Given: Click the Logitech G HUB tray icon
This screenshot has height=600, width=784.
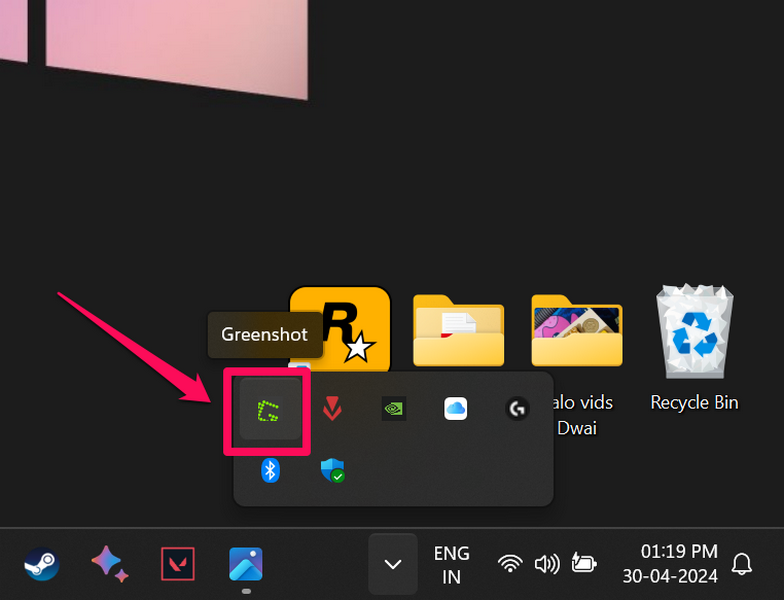Looking at the screenshot, I should pos(516,409).
